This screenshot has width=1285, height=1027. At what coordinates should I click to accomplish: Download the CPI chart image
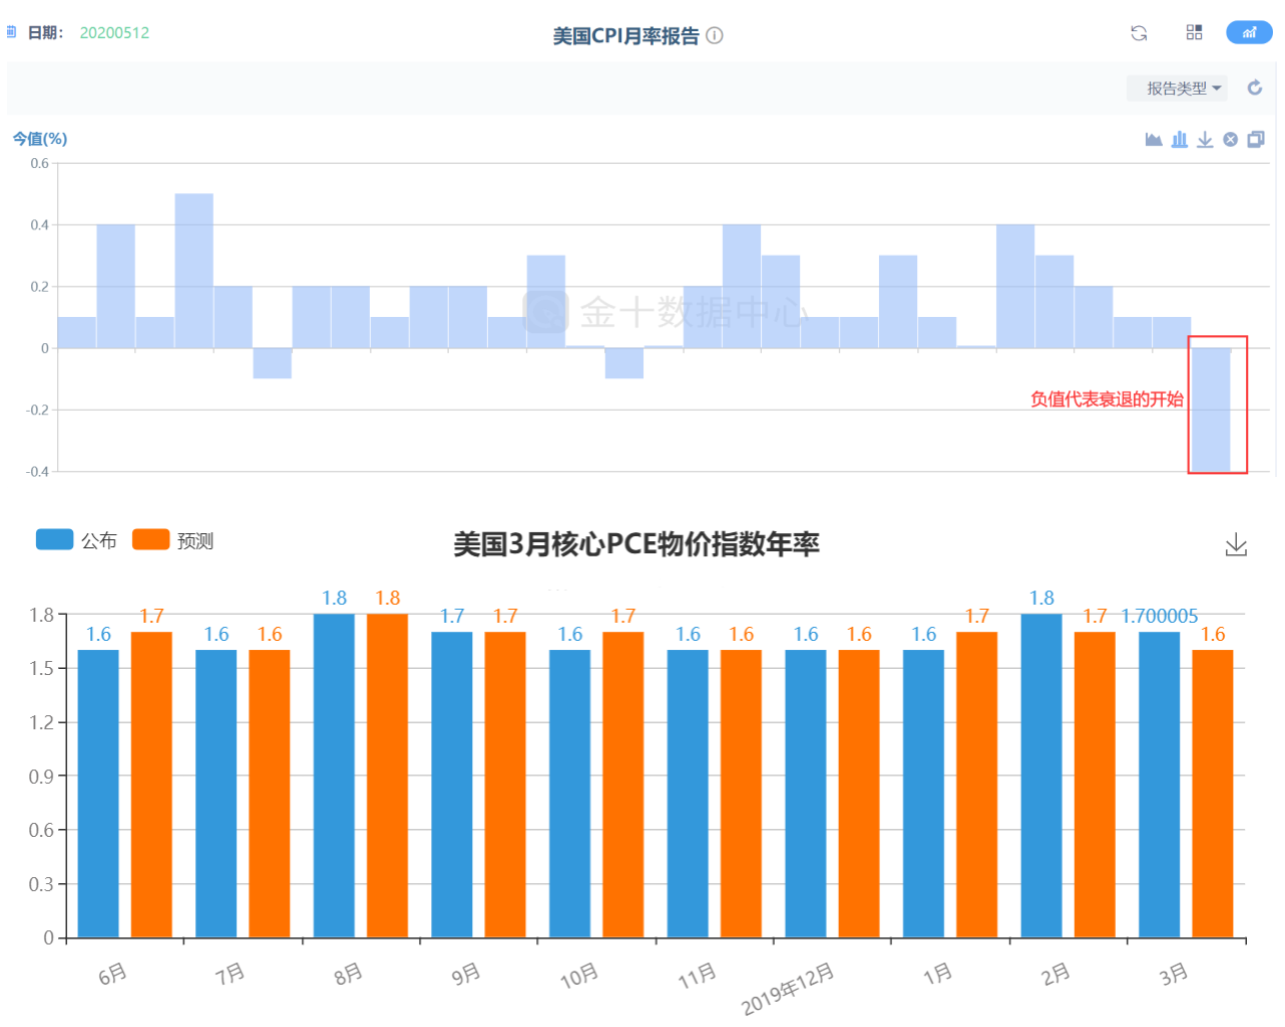click(1205, 139)
